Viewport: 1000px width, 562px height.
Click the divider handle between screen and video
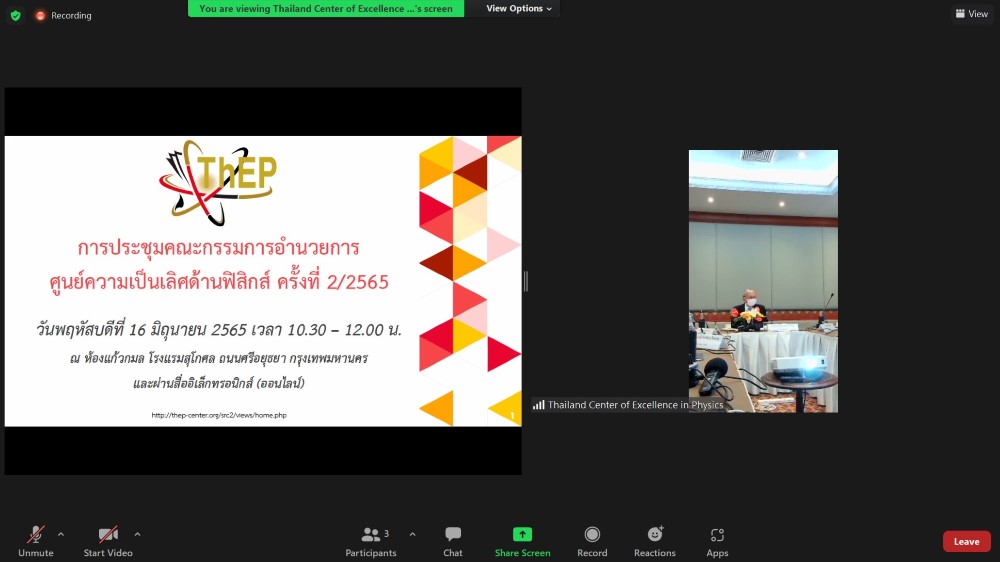click(x=526, y=281)
